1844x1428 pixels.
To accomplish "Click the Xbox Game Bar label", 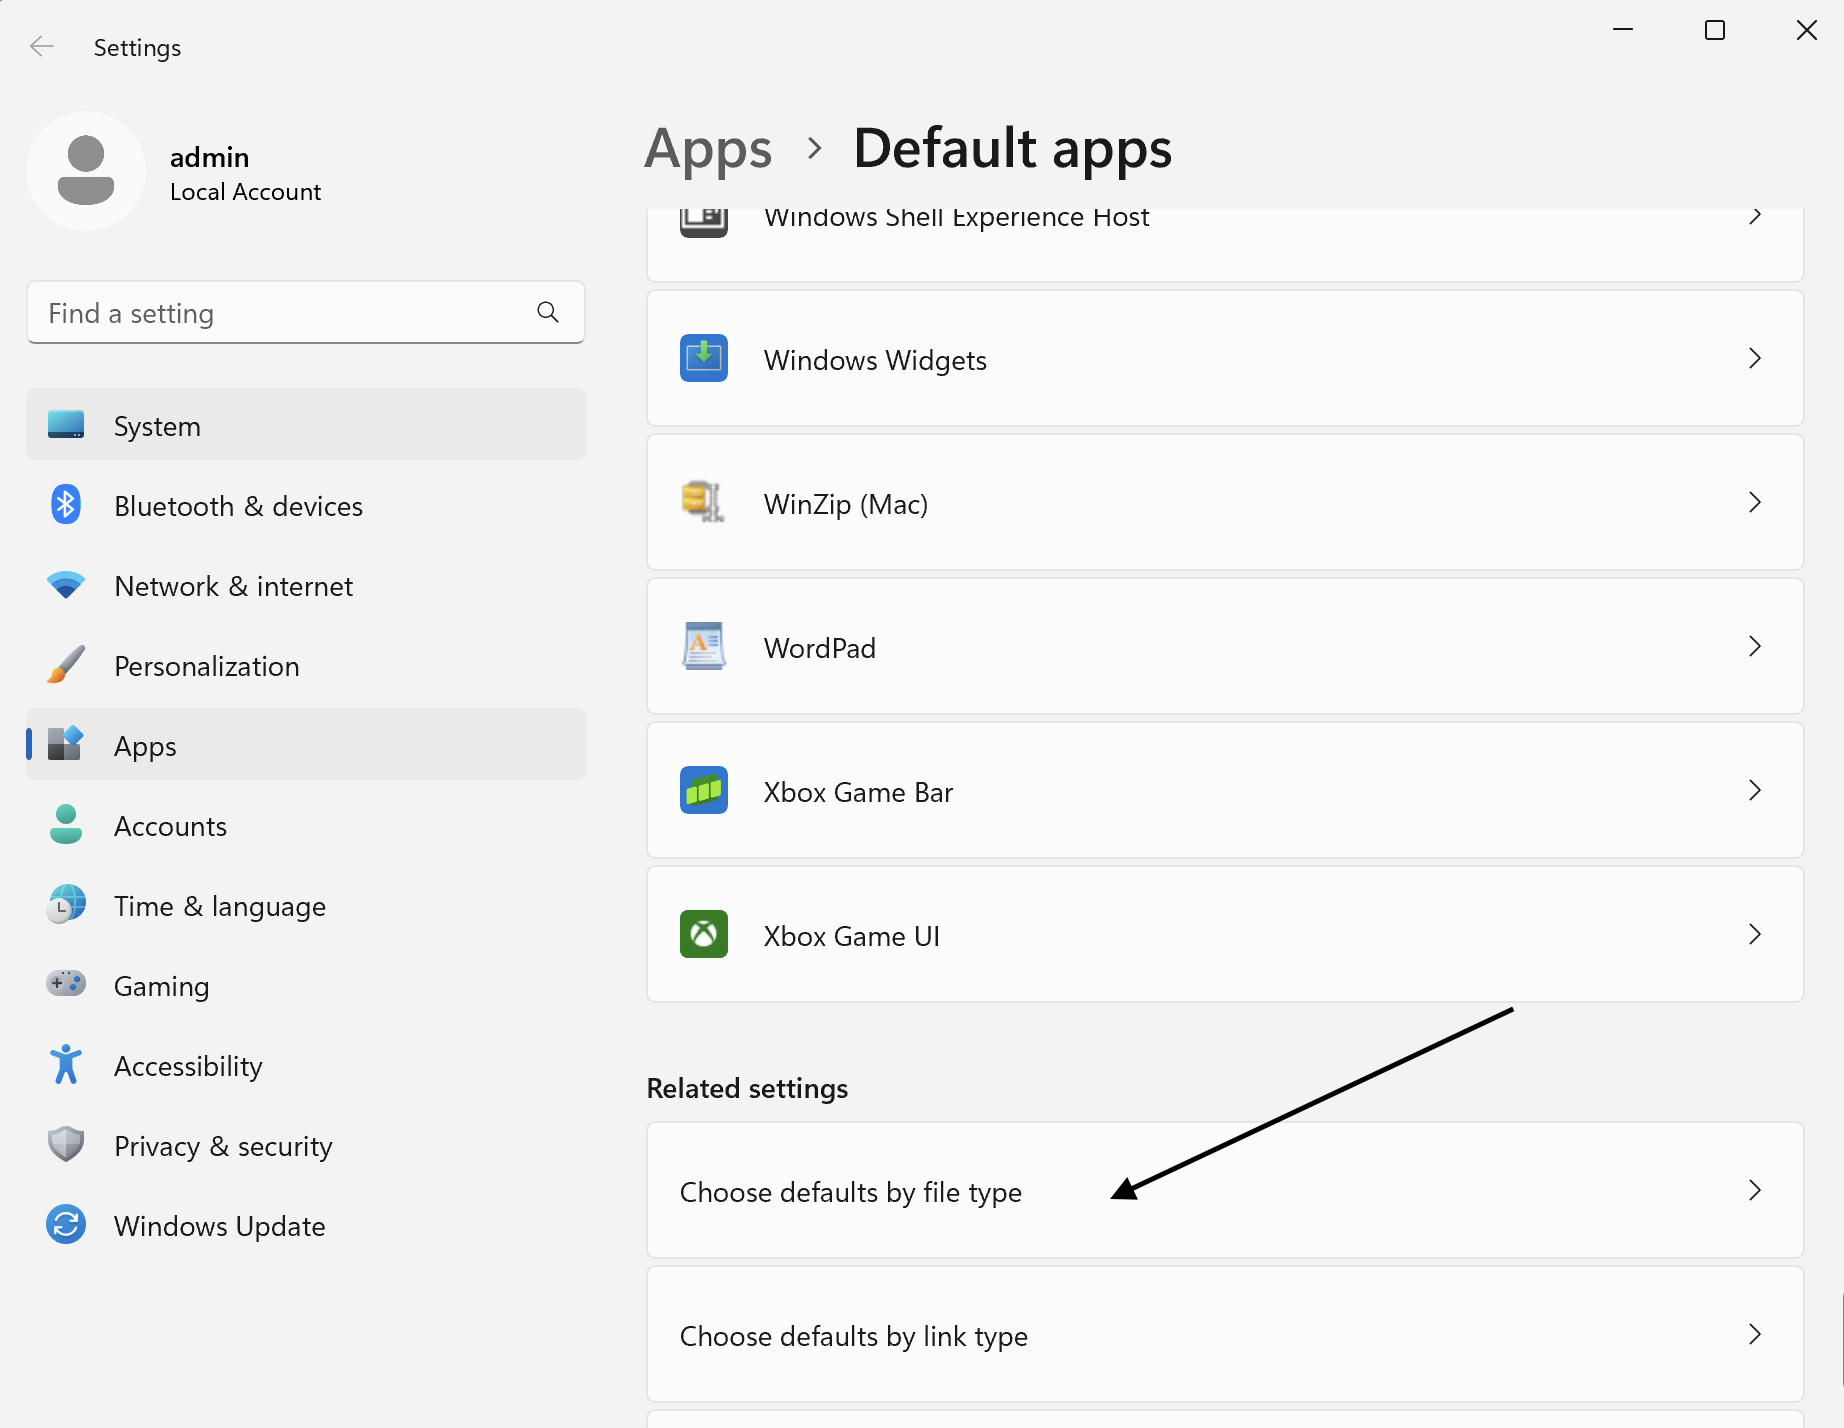I will point(858,792).
